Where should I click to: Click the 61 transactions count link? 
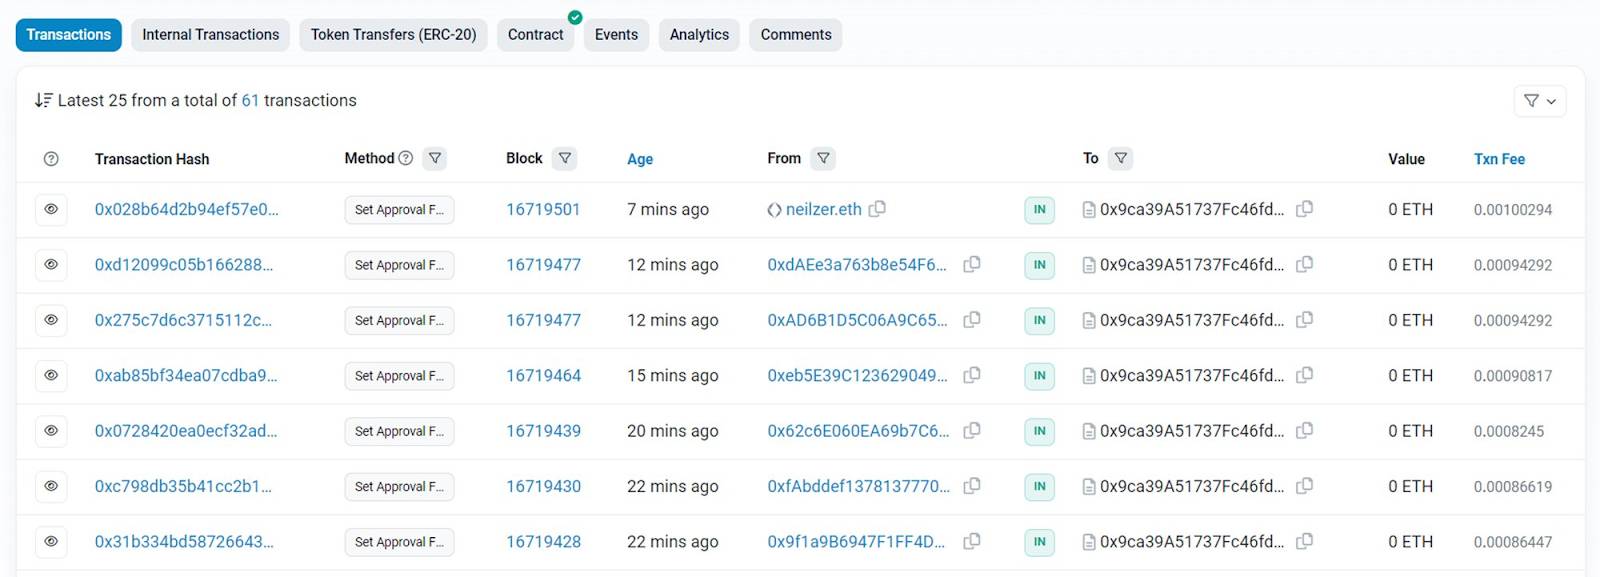[250, 101]
